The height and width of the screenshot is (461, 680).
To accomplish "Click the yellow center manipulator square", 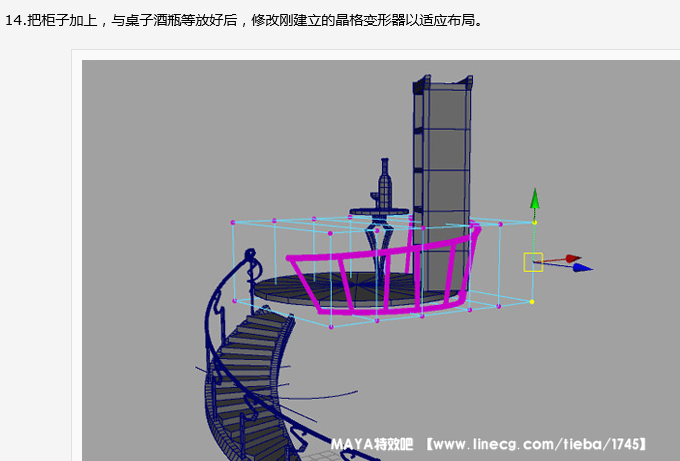I will pyautogui.click(x=533, y=262).
